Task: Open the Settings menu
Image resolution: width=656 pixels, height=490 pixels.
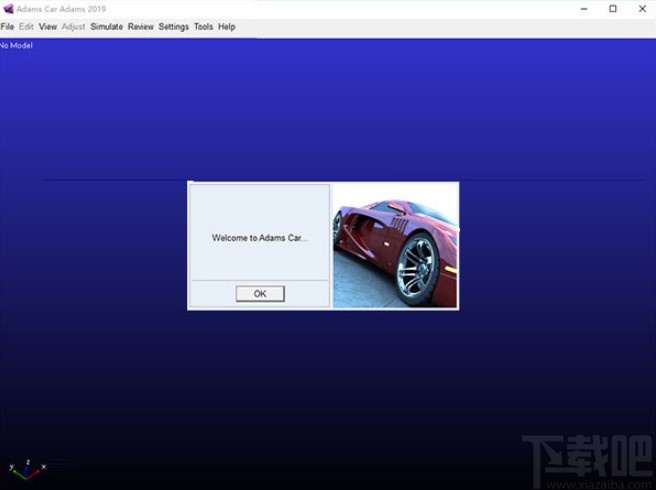Action: pyautogui.click(x=174, y=27)
